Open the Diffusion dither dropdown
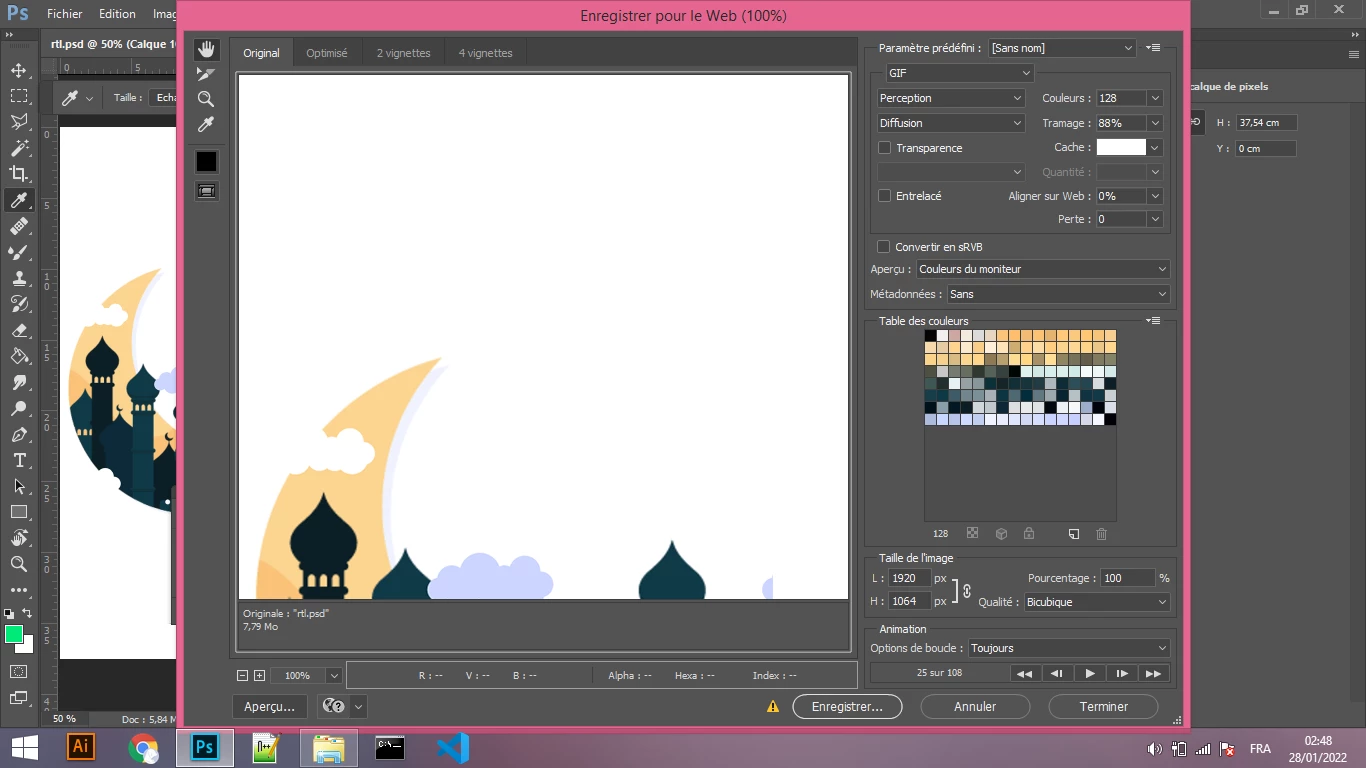Viewport: 1366px width, 768px height. click(x=951, y=123)
